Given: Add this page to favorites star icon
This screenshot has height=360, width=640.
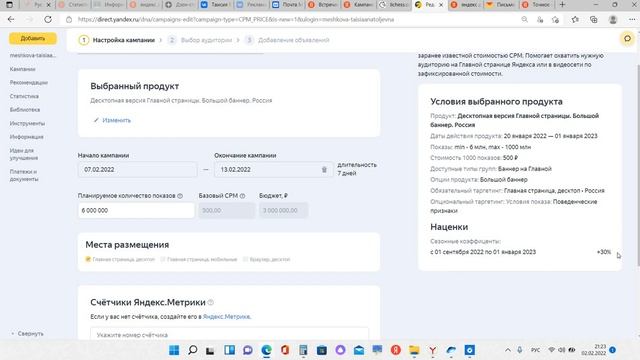Looking at the screenshot, I should pyautogui.click(x=555, y=20).
